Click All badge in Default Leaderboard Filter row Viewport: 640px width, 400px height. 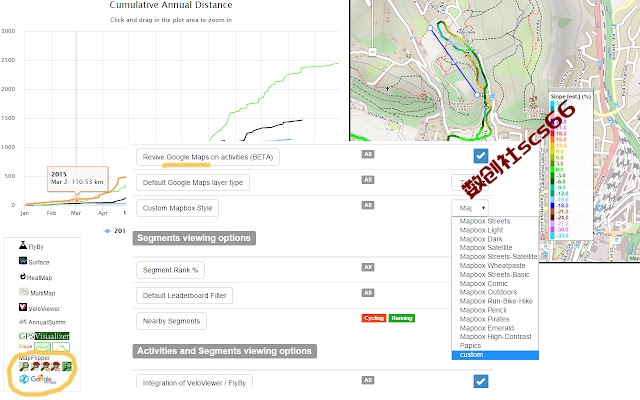(368, 293)
